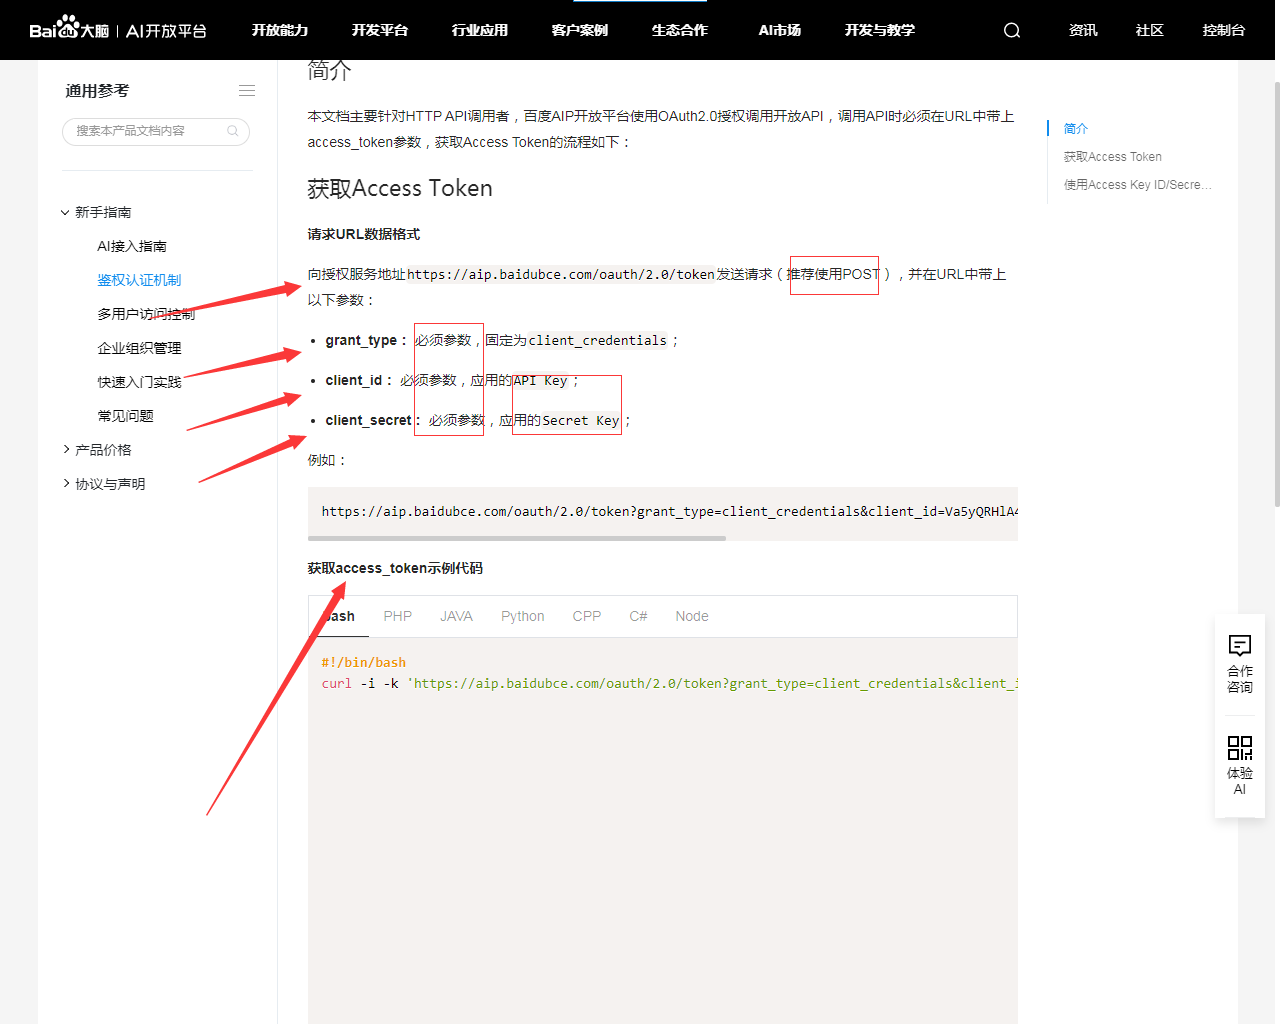Open the AI市场 menu
Image resolution: width=1280 pixels, height=1024 pixels.
pyautogui.click(x=780, y=30)
